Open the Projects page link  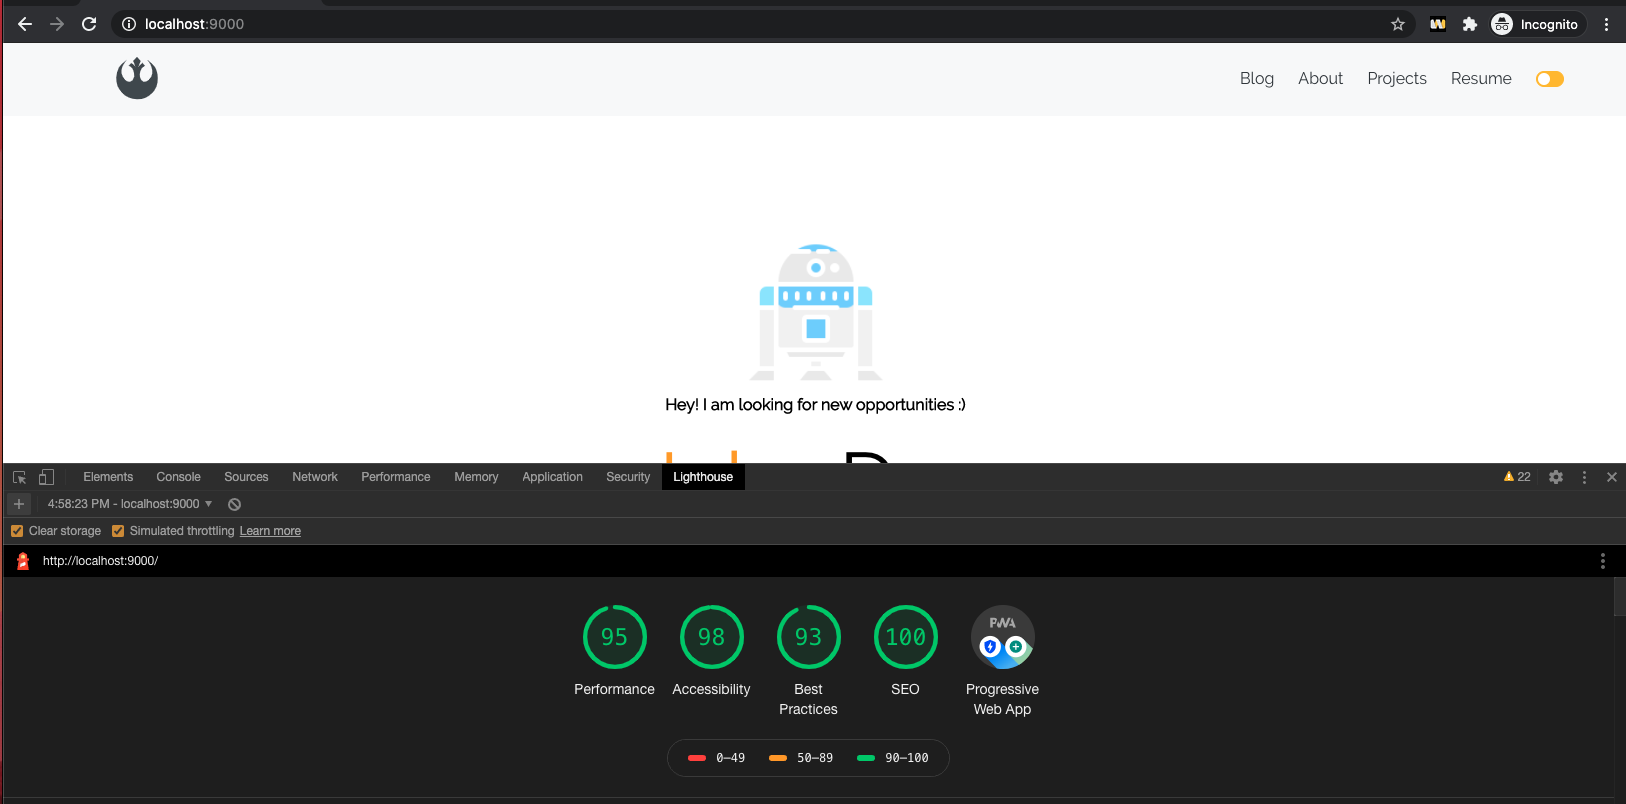click(x=1397, y=79)
